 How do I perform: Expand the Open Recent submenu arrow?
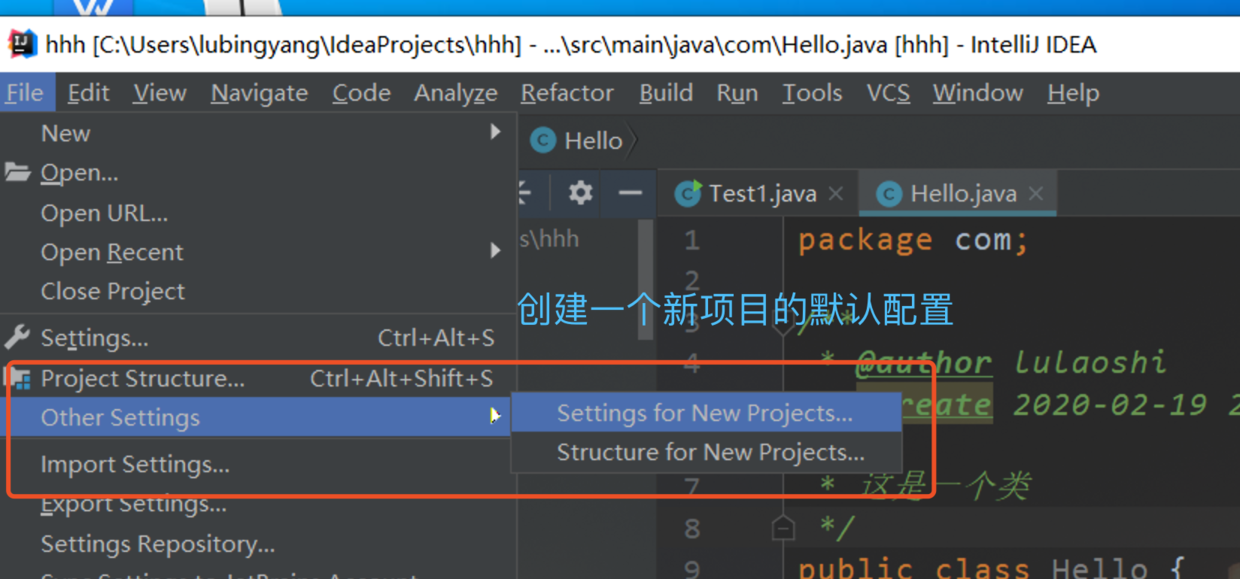495,251
